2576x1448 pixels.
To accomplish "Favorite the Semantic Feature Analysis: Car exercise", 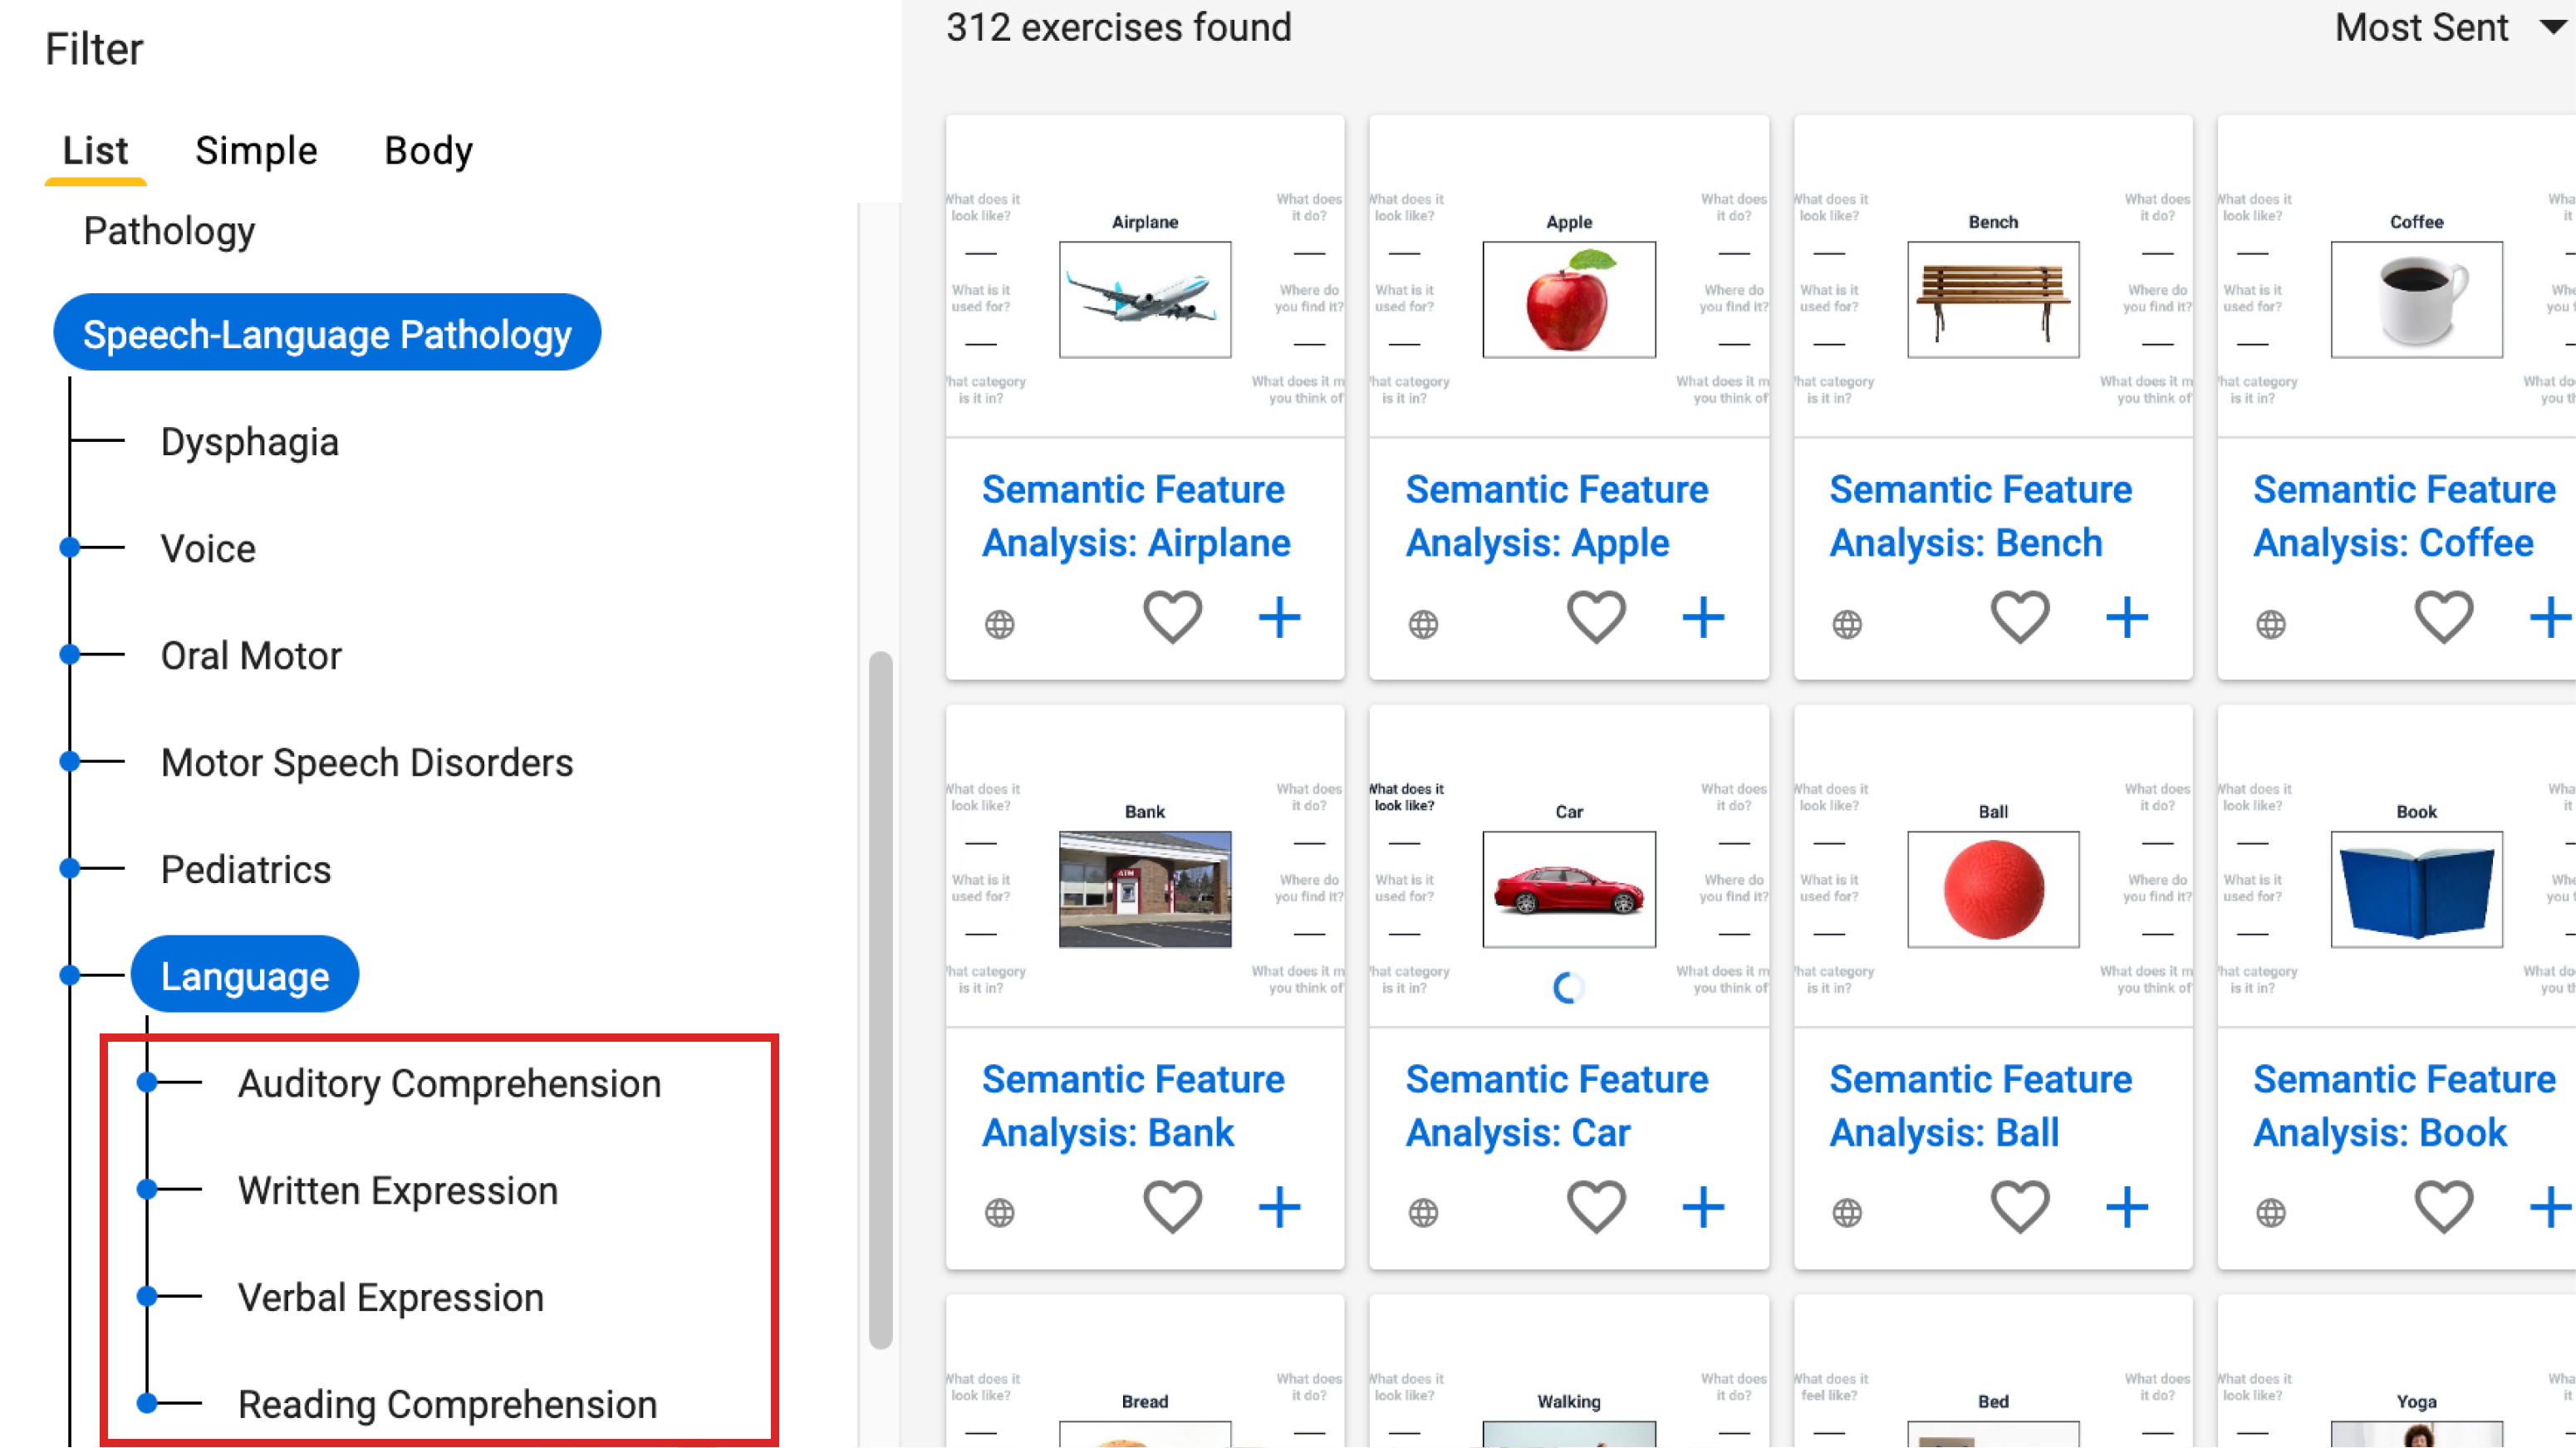I will 1596,1207.
